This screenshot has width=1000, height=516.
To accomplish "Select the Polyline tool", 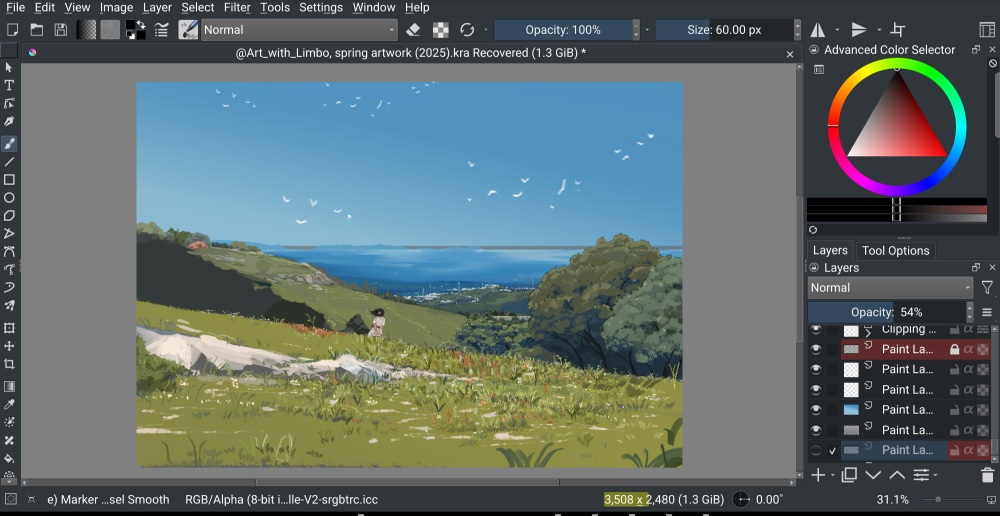I will (9, 233).
